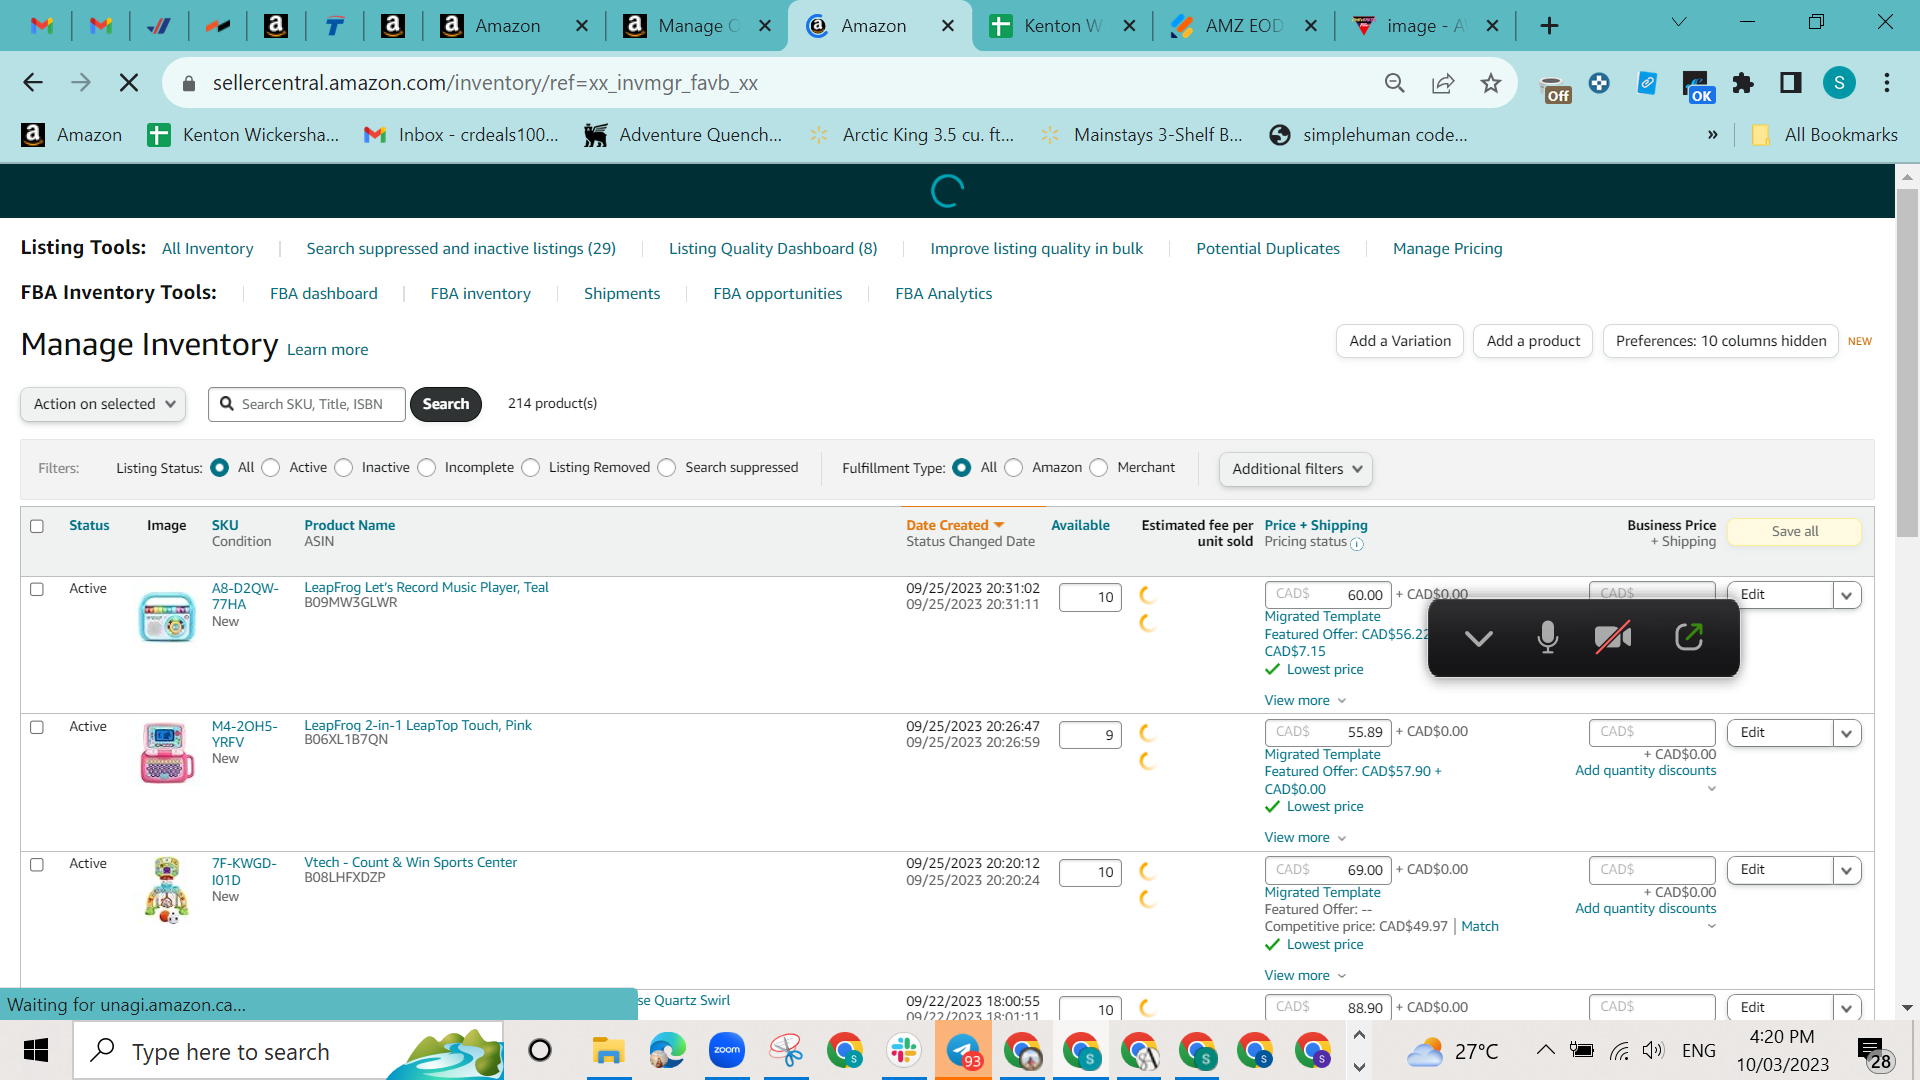Open the Chrome profile avatar S
This screenshot has height=1080, width=1920.
pyautogui.click(x=1839, y=83)
